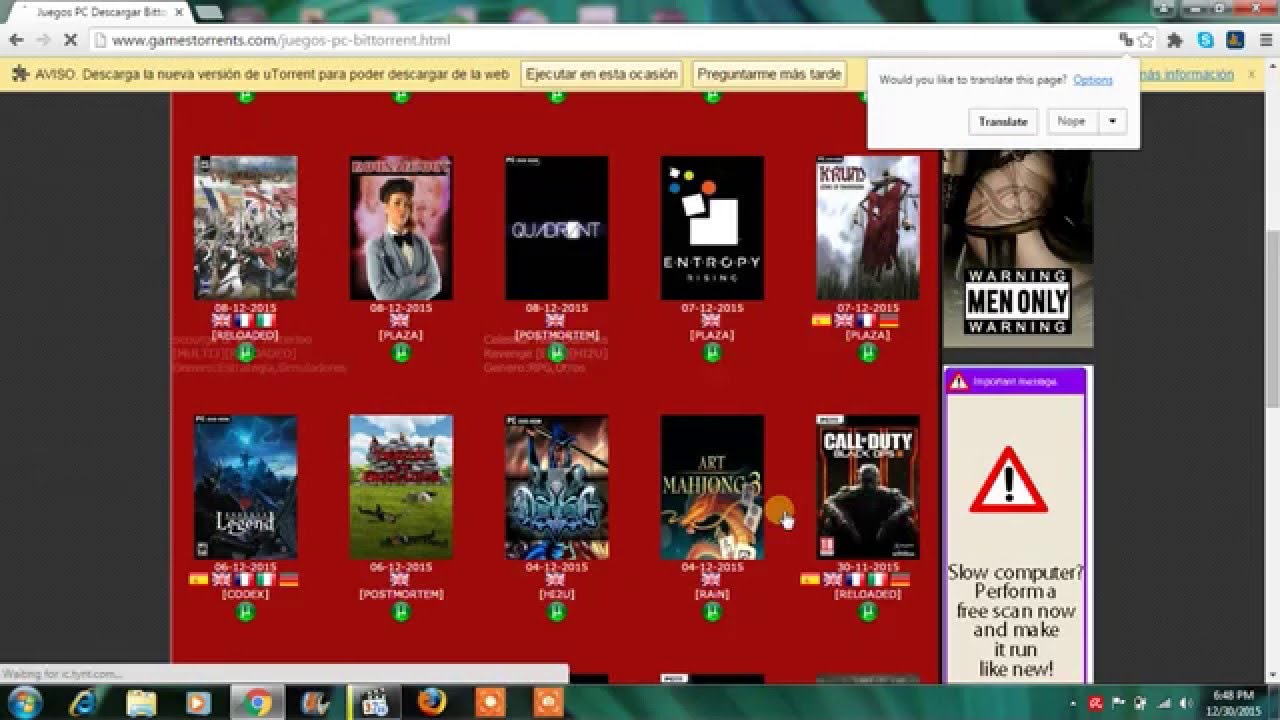Click 'Ejecutar en esta ocasión' button
Image resolution: width=1280 pixels, height=720 pixels.
602,74
